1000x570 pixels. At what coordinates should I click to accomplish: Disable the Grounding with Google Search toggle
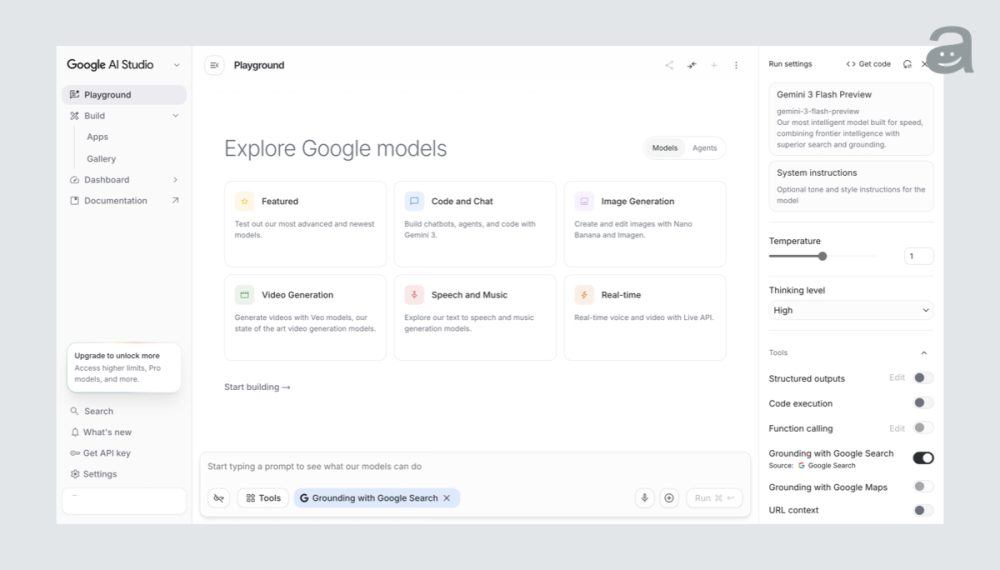[x=923, y=458]
